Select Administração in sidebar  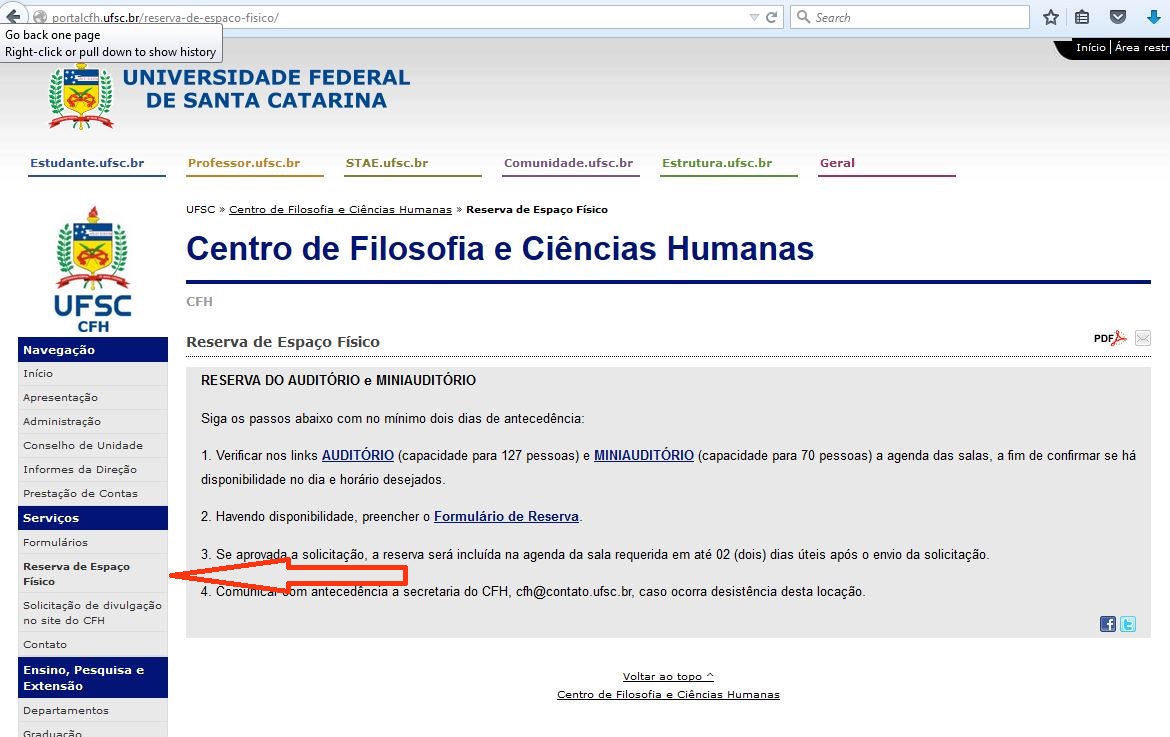[x=93, y=421]
